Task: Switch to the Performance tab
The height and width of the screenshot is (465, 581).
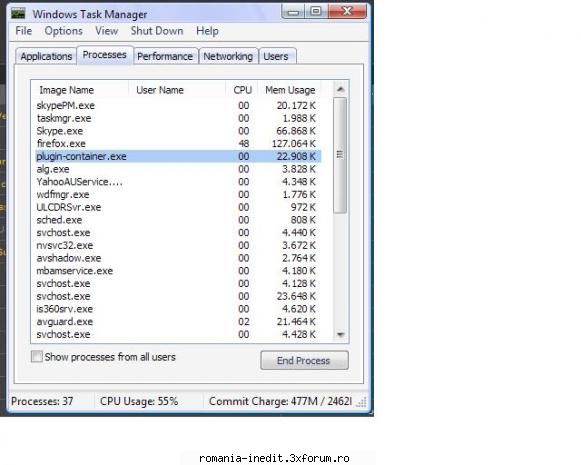Action: [165, 56]
